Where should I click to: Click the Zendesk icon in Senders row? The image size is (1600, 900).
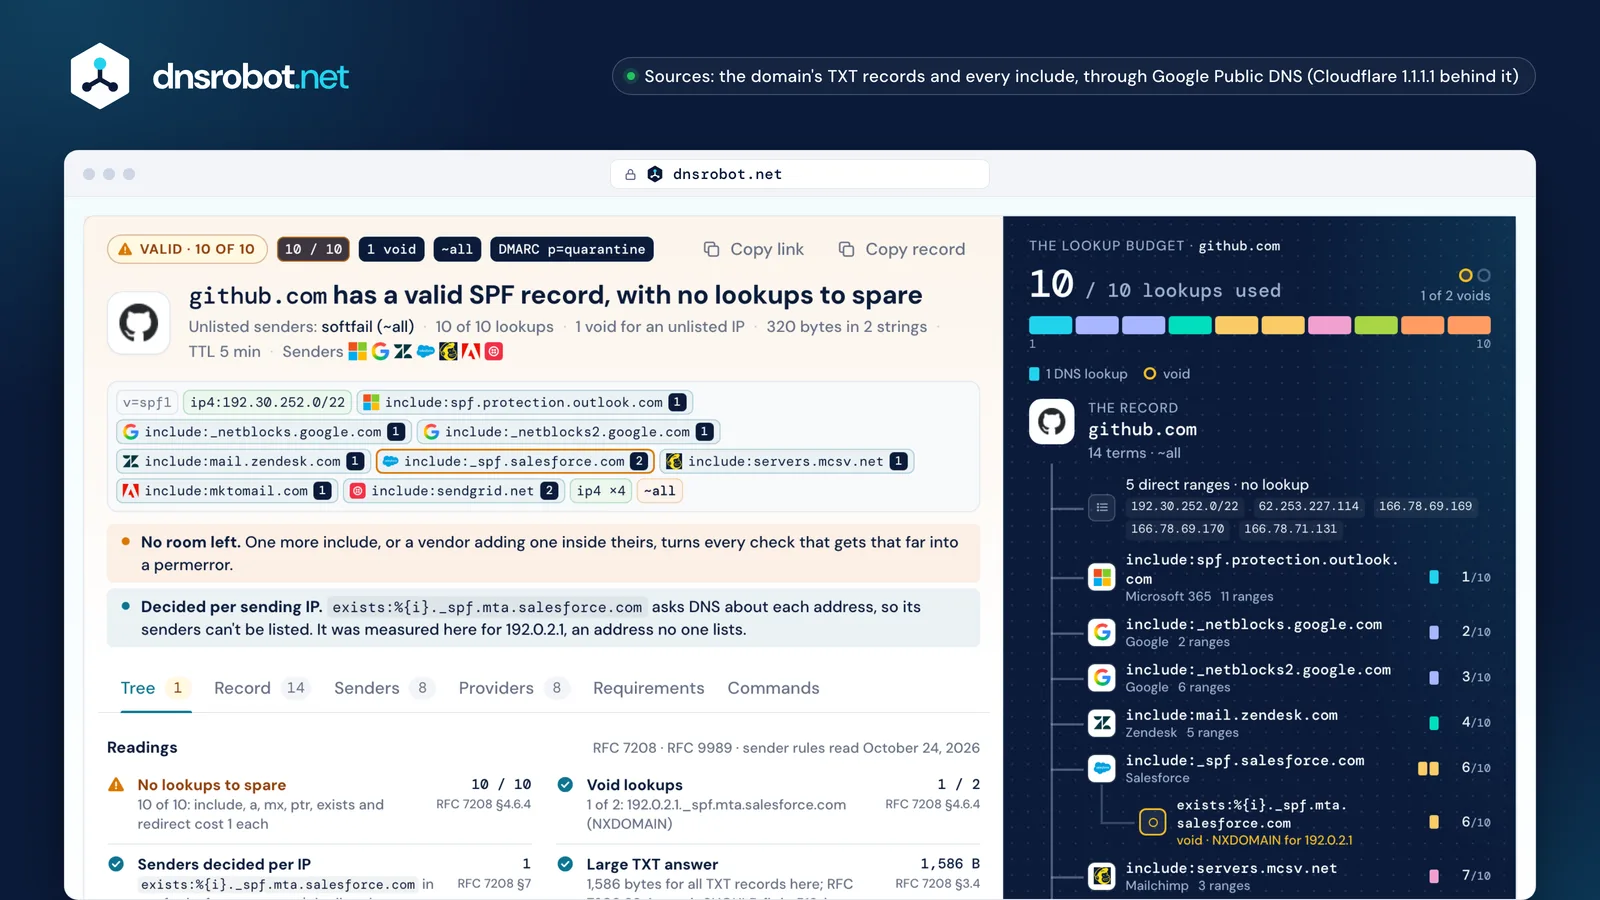pos(403,351)
